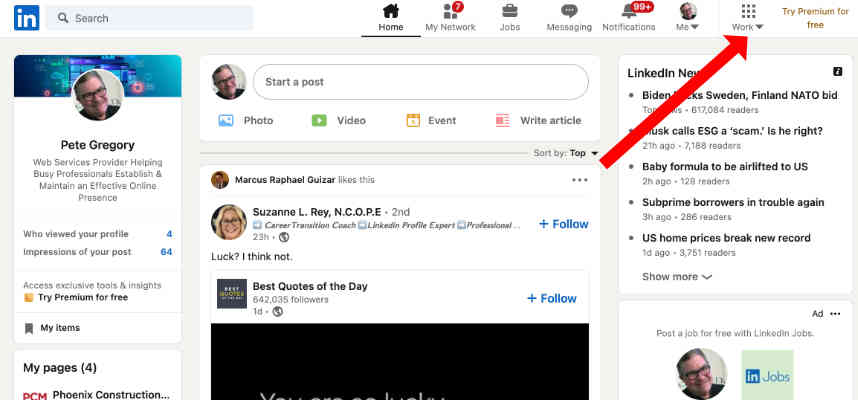This screenshot has width=858, height=400.
Task: Click Try Premium for free top link
Action: [x=815, y=18]
